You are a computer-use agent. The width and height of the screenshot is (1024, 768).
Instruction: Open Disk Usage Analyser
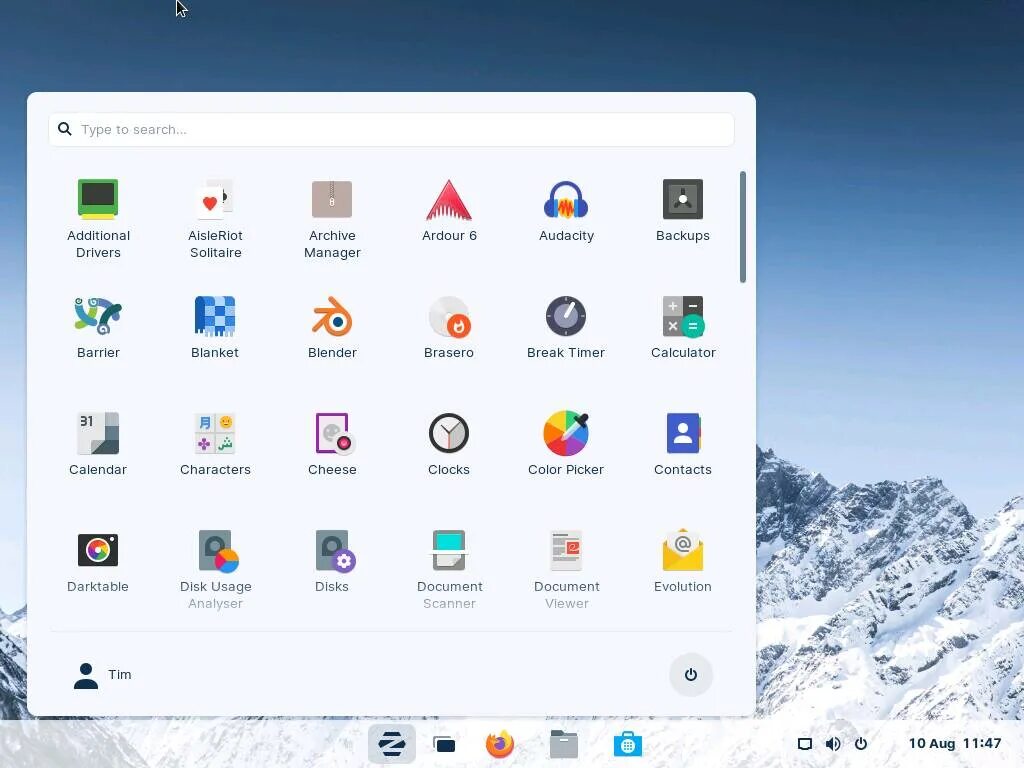pyautogui.click(x=216, y=569)
